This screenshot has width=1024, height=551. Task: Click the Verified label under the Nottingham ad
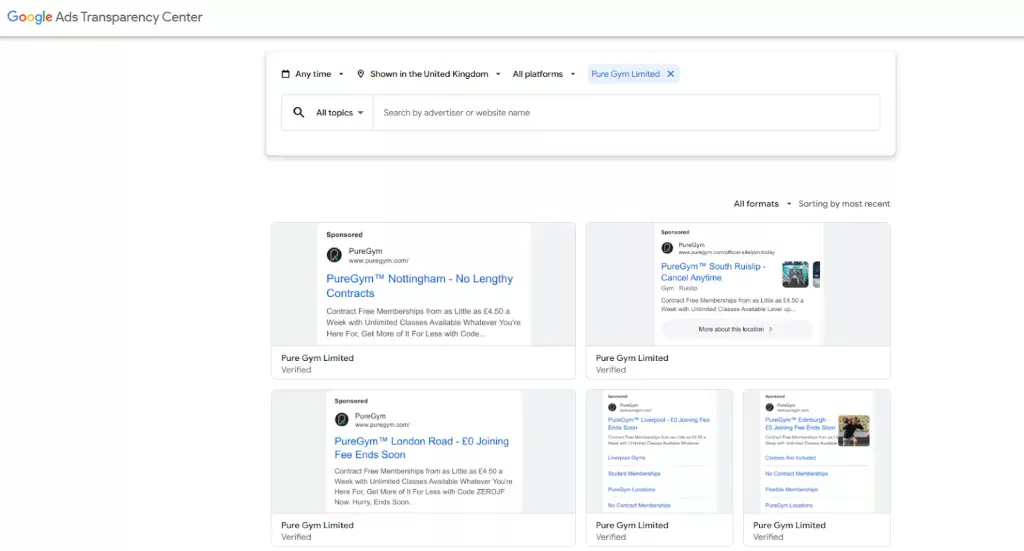tap(296, 370)
